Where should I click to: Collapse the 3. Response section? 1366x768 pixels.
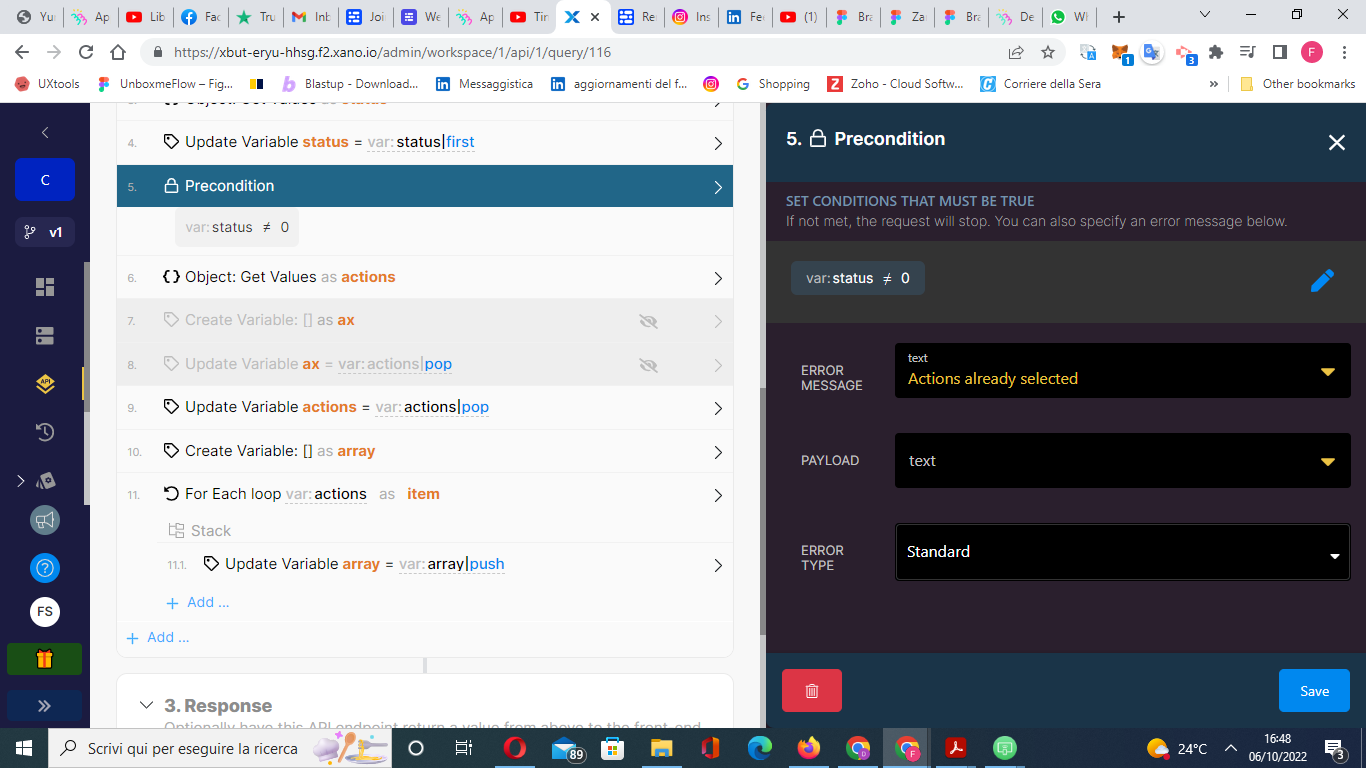click(x=146, y=705)
